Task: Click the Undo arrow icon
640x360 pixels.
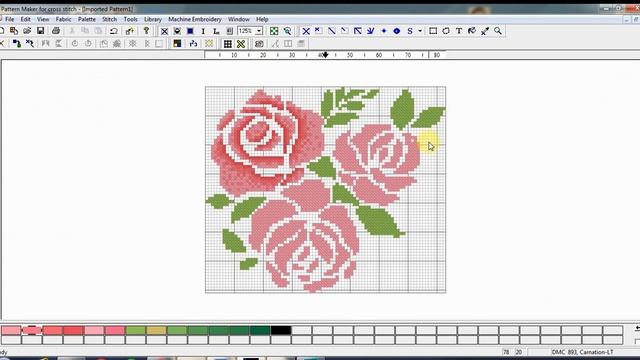Action: coord(113,31)
